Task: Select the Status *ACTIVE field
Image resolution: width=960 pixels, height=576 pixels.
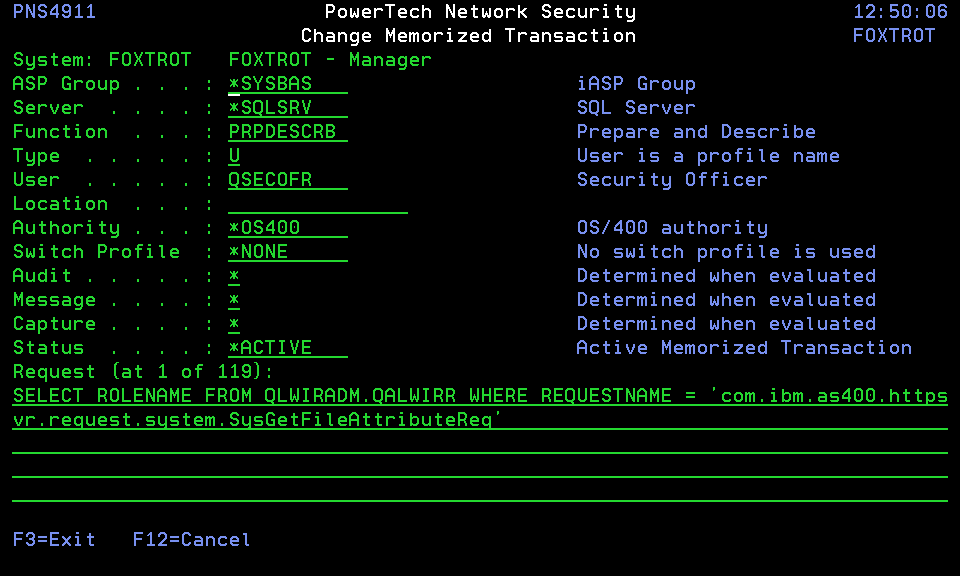Action: pos(287,348)
